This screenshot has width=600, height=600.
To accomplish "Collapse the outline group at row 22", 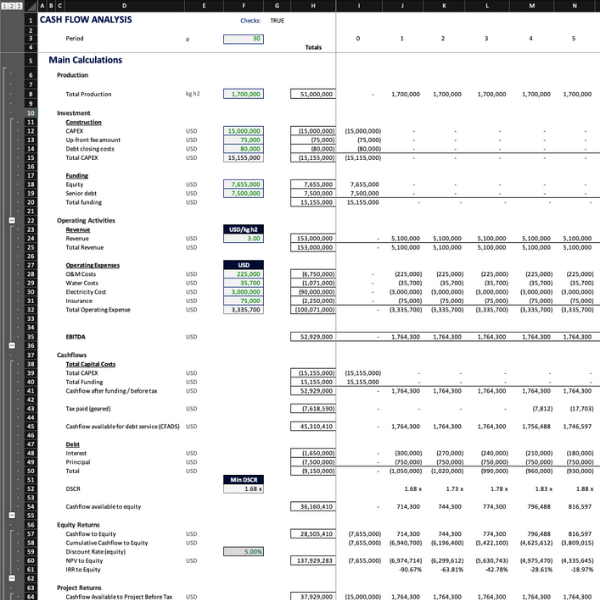I will [x=11, y=220].
